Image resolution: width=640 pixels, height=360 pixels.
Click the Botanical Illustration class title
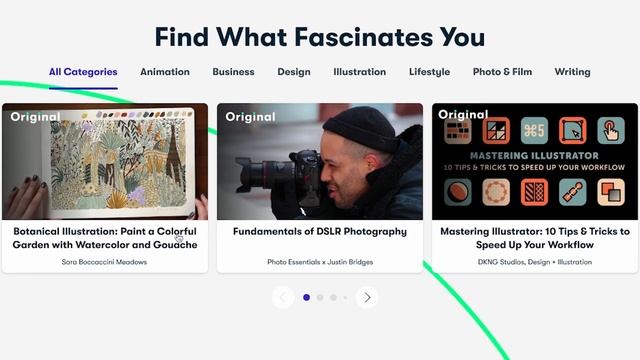[105, 238]
